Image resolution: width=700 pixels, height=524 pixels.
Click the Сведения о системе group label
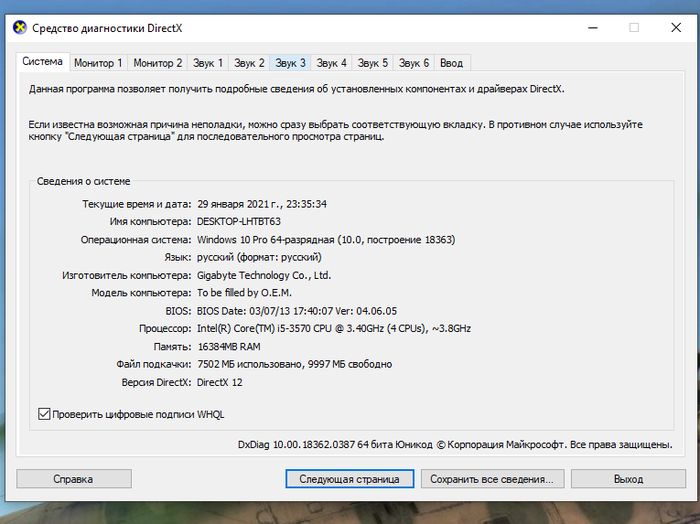coord(83,181)
